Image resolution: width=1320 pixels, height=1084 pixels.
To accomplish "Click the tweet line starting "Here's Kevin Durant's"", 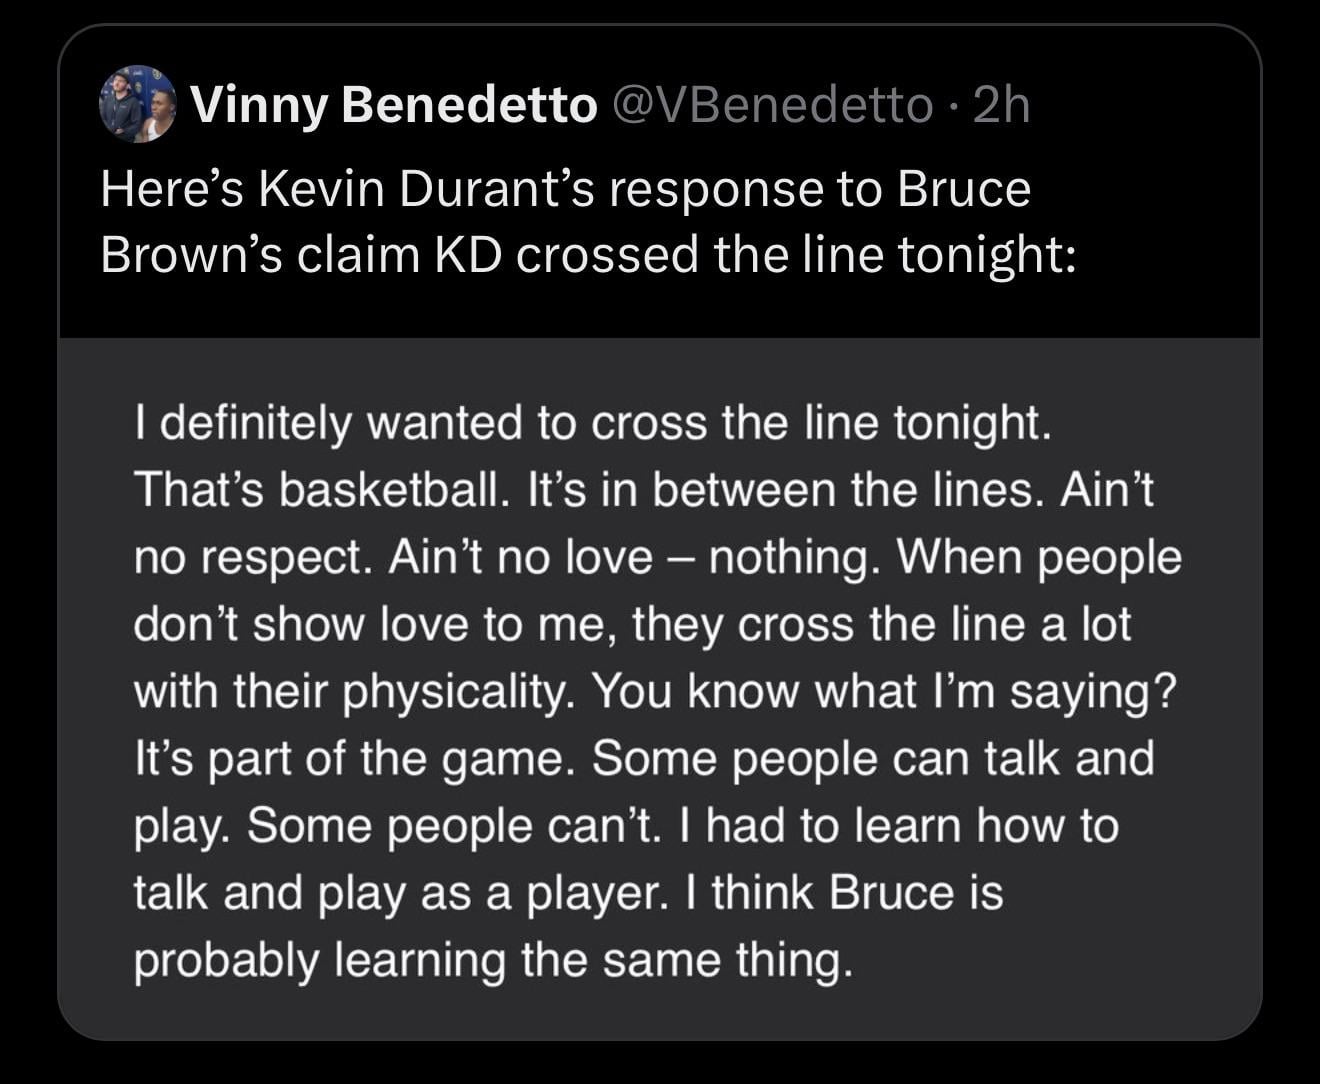I will [x=565, y=189].
